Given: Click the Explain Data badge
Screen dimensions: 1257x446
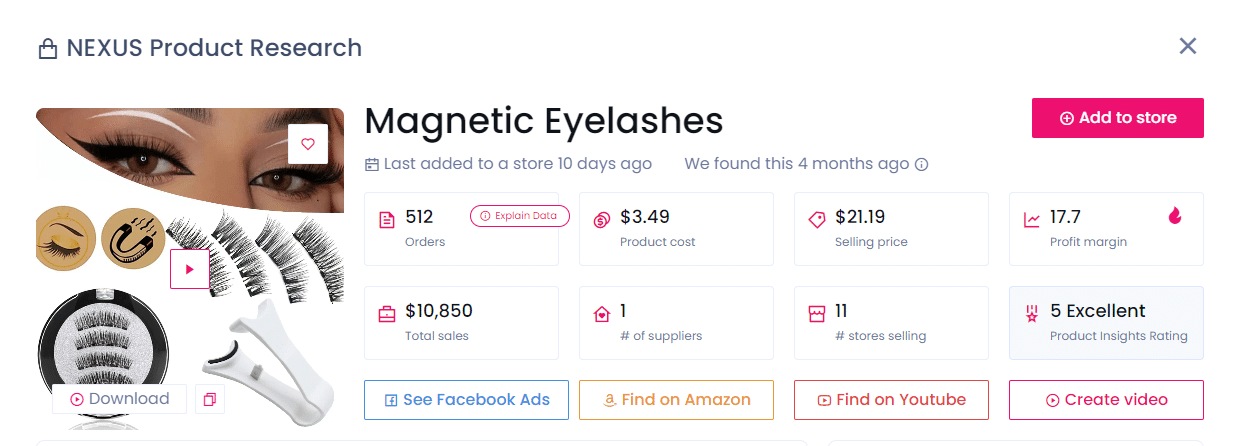Looking at the screenshot, I should tap(520, 216).
